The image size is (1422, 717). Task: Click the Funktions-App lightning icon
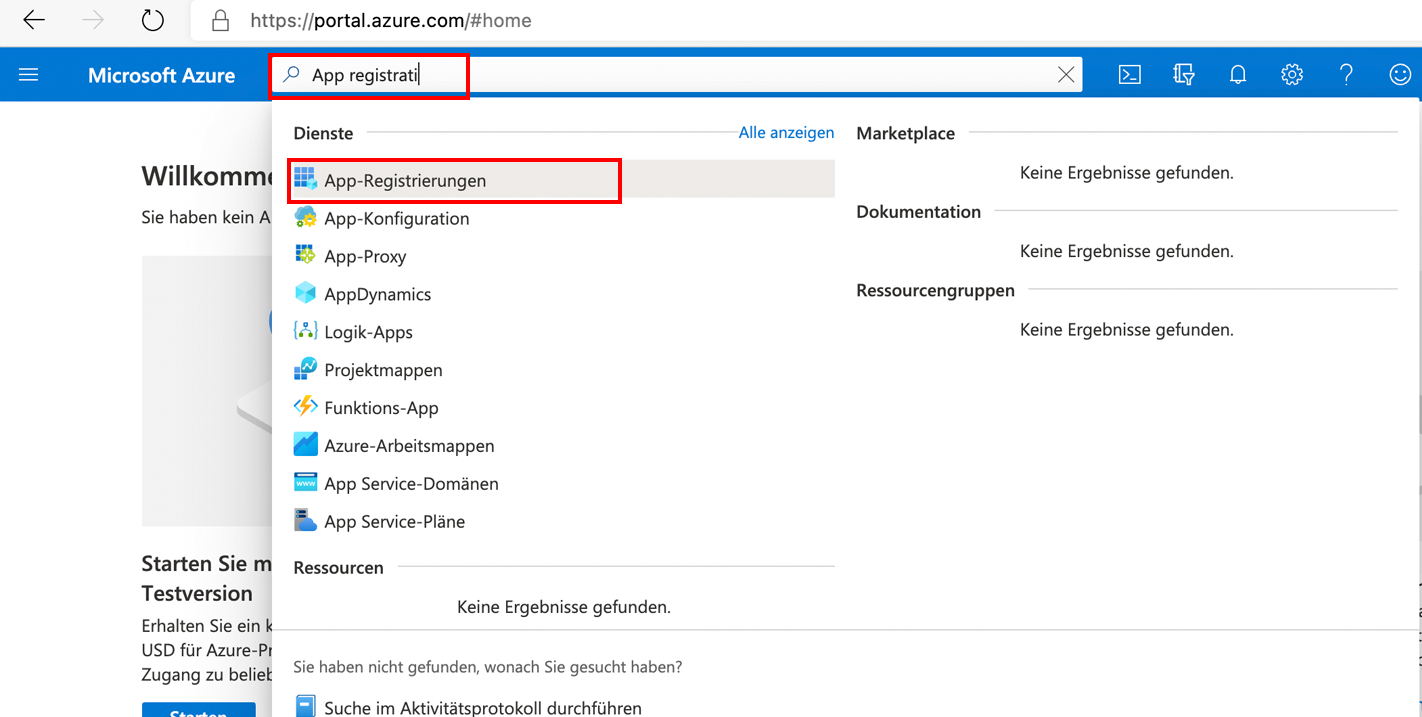305,408
